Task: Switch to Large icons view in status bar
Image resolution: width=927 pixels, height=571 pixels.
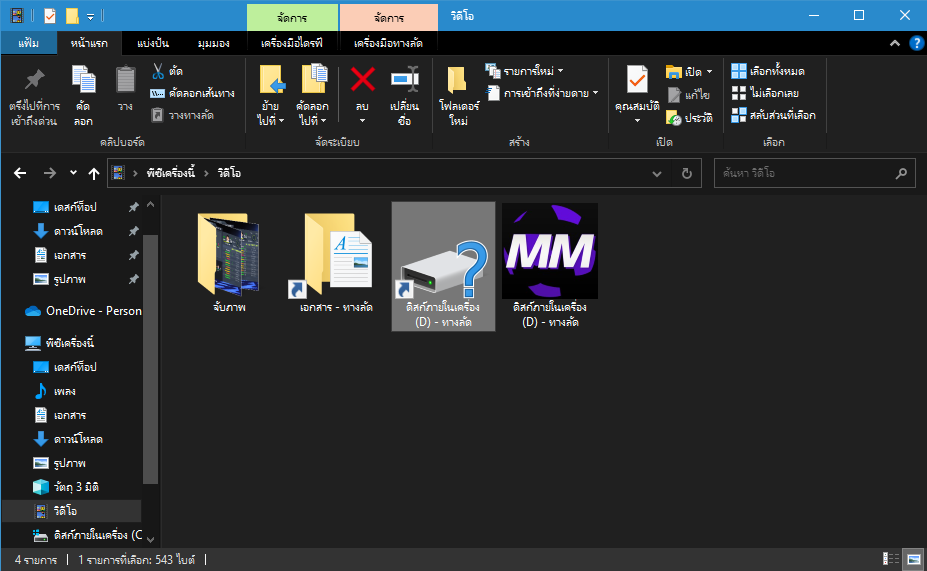Action: point(915,559)
